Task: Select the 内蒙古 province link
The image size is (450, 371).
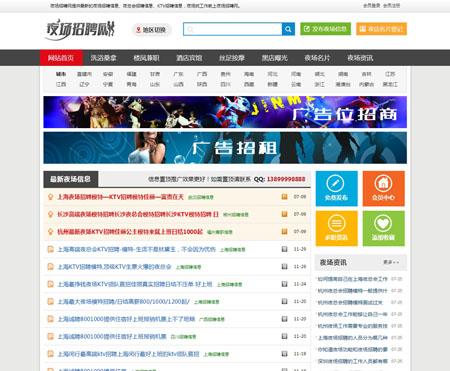Action: tap(366, 84)
